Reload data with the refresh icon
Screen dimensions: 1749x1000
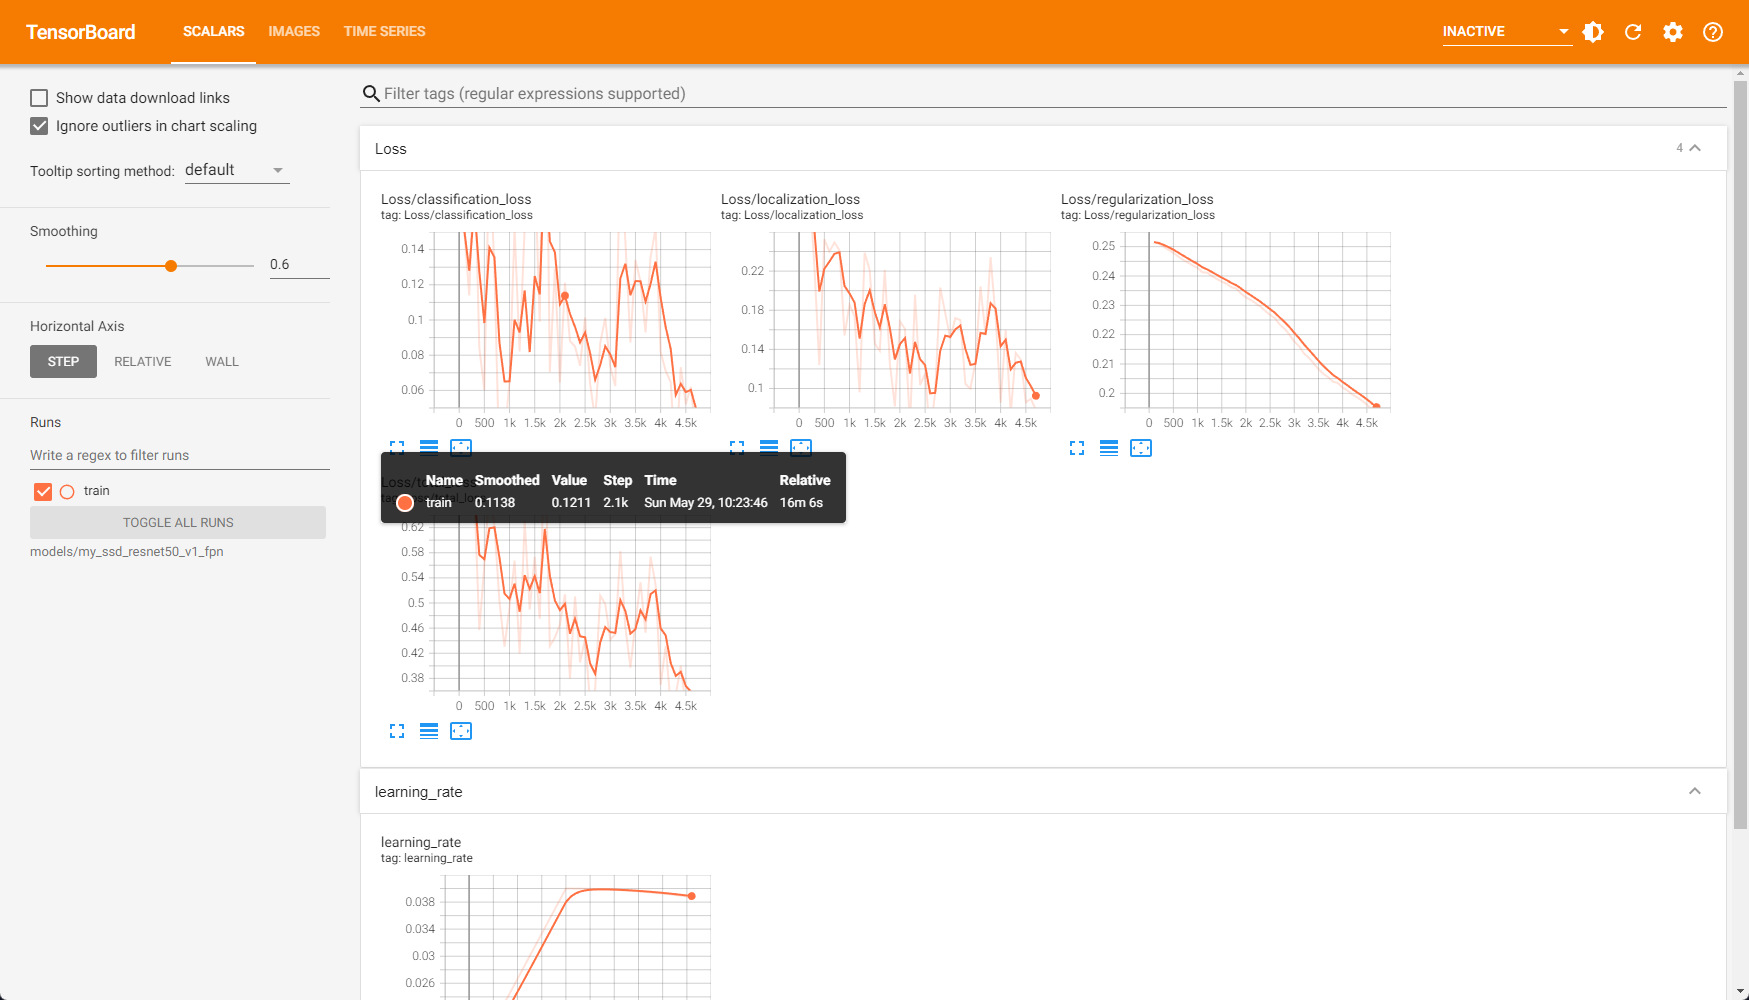[x=1633, y=32]
